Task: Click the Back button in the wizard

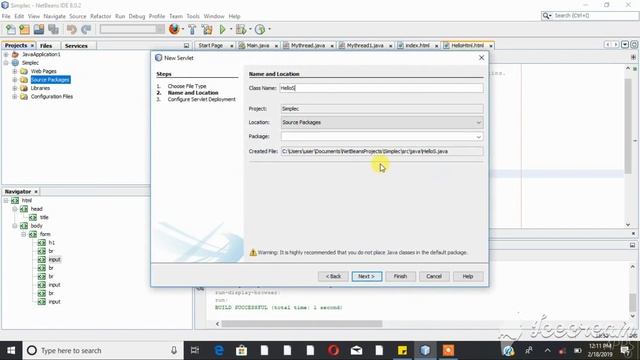Action: [x=333, y=276]
